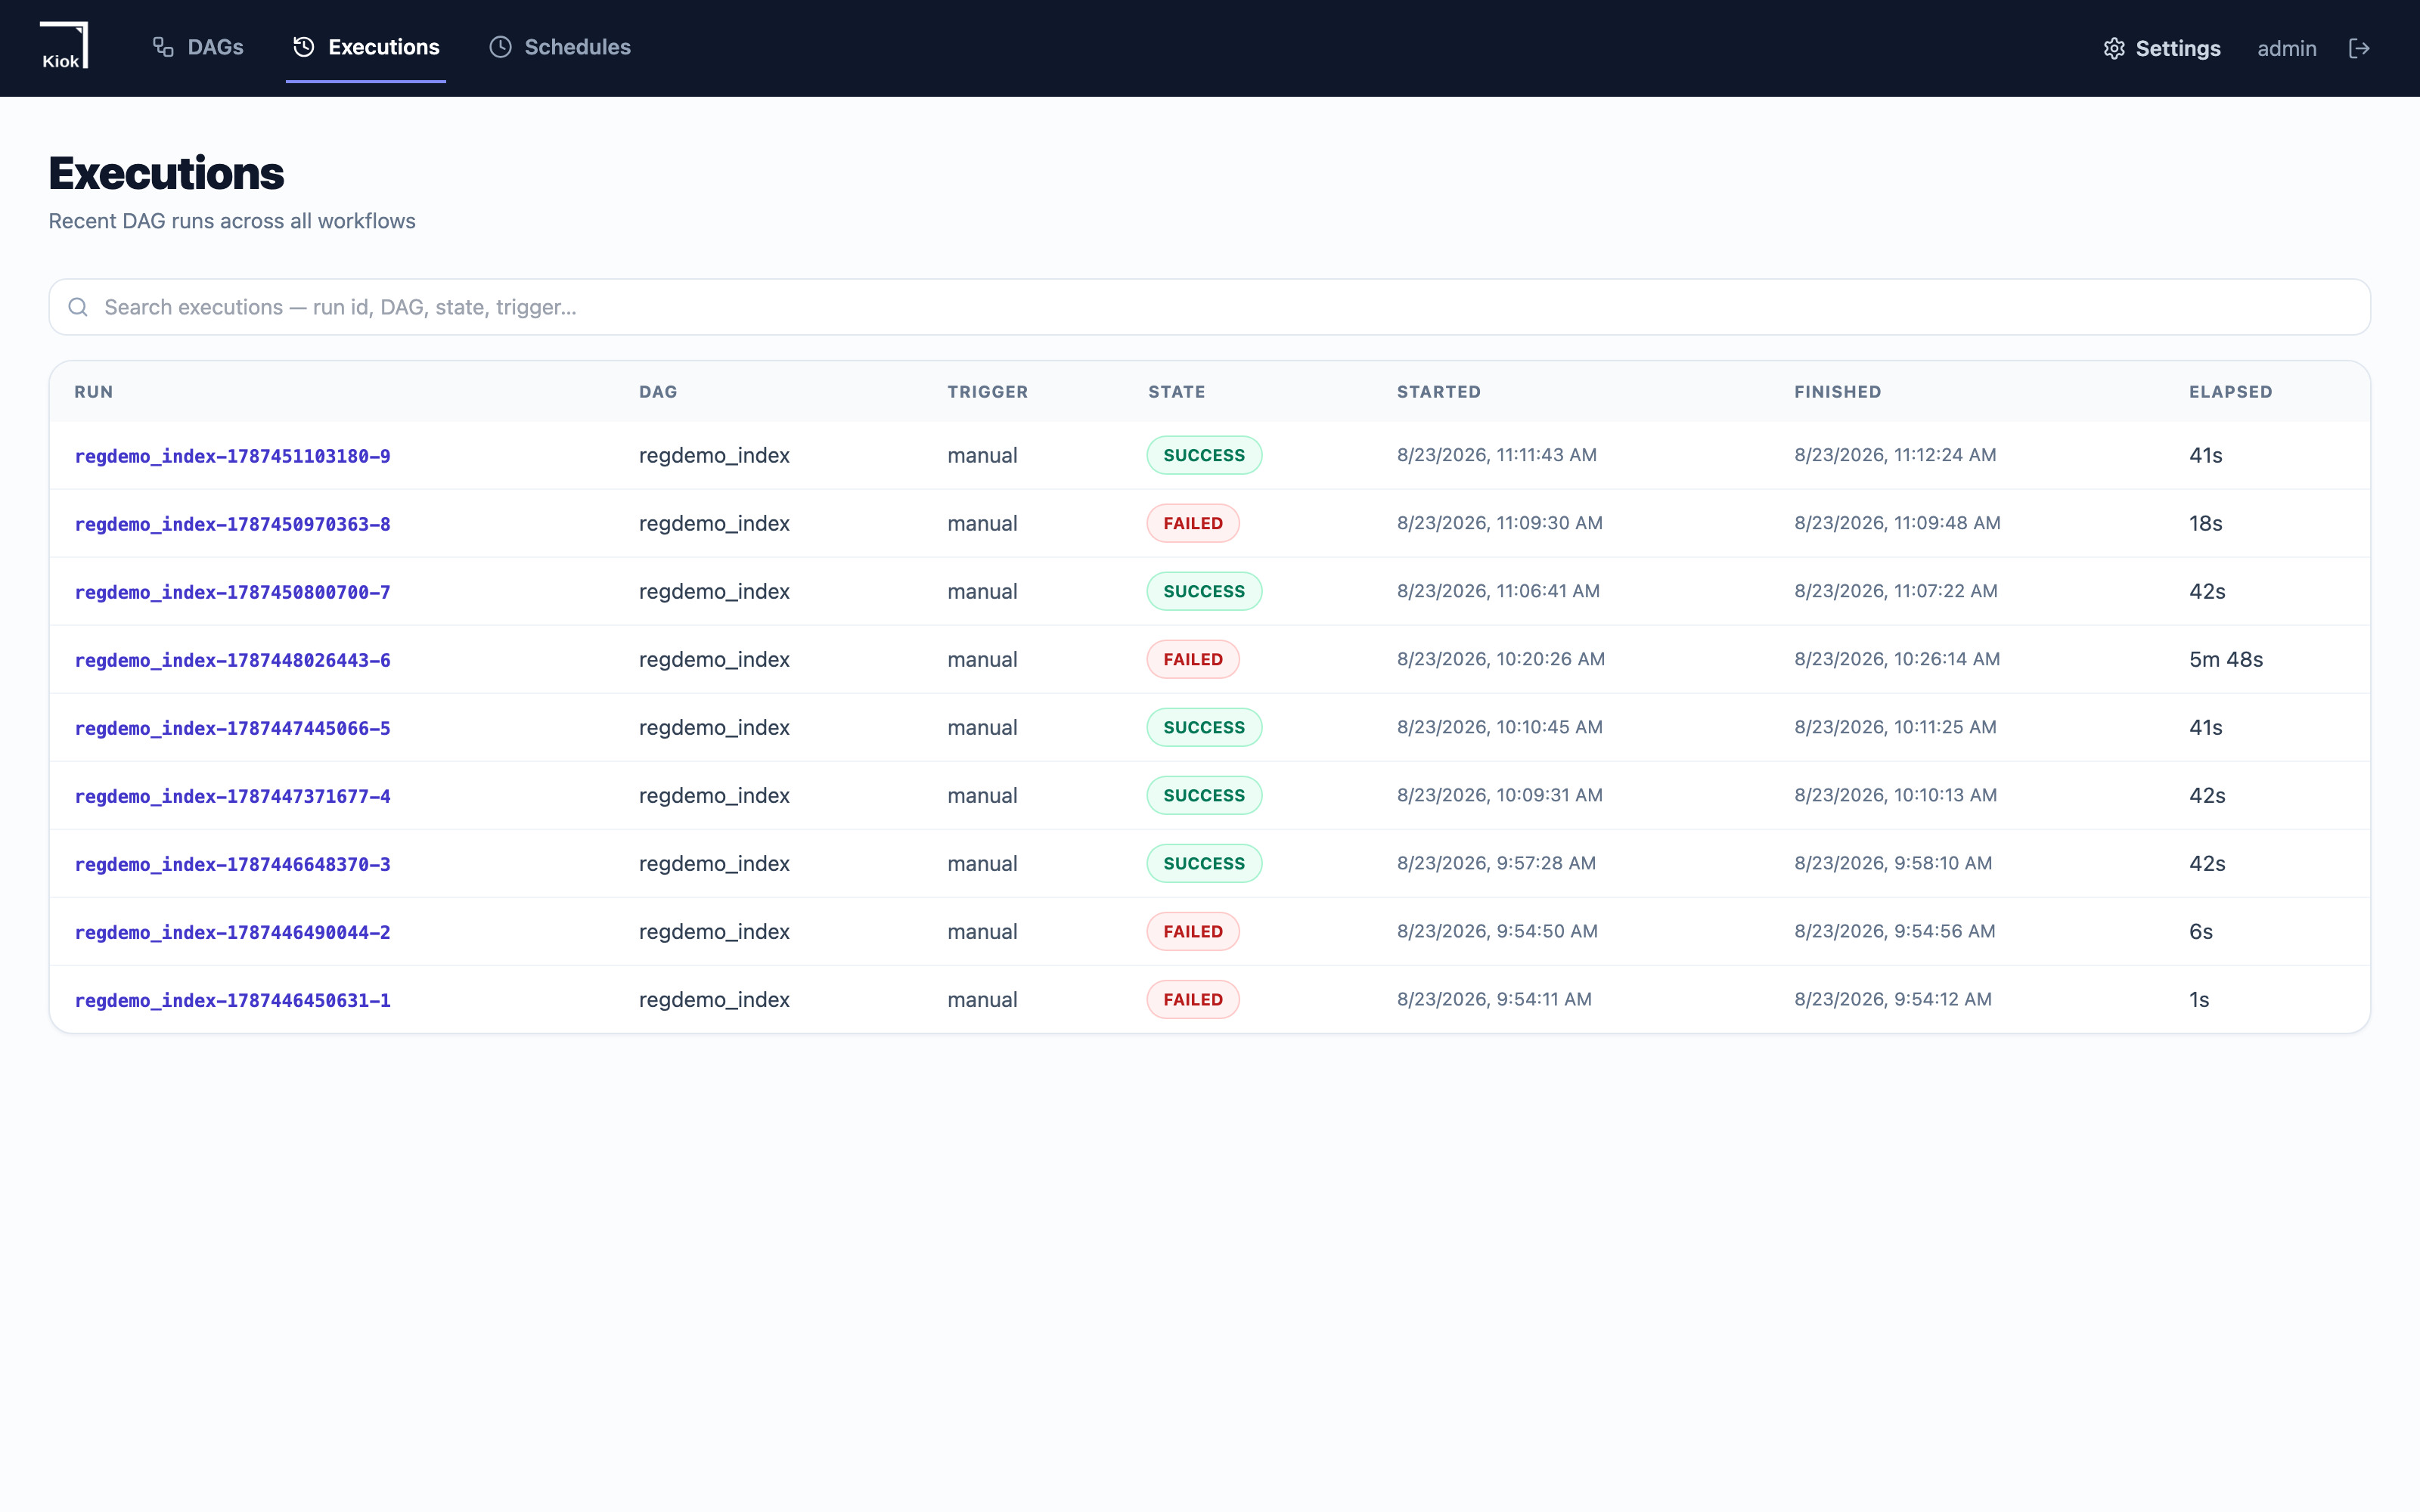Click the SUCCESS badge for run -9

pyautogui.click(x=1204, y=455)
